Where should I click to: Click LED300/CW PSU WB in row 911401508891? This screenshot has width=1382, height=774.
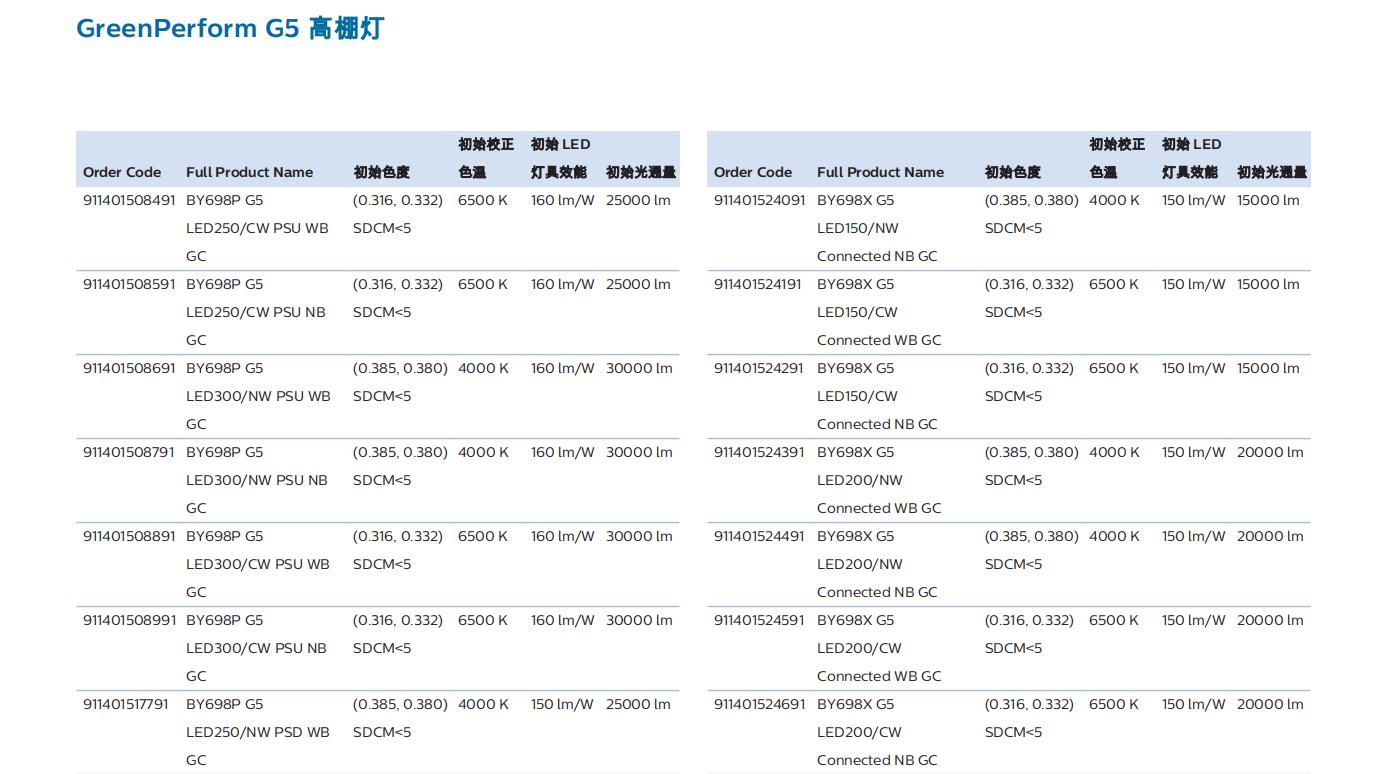point(257,564)
